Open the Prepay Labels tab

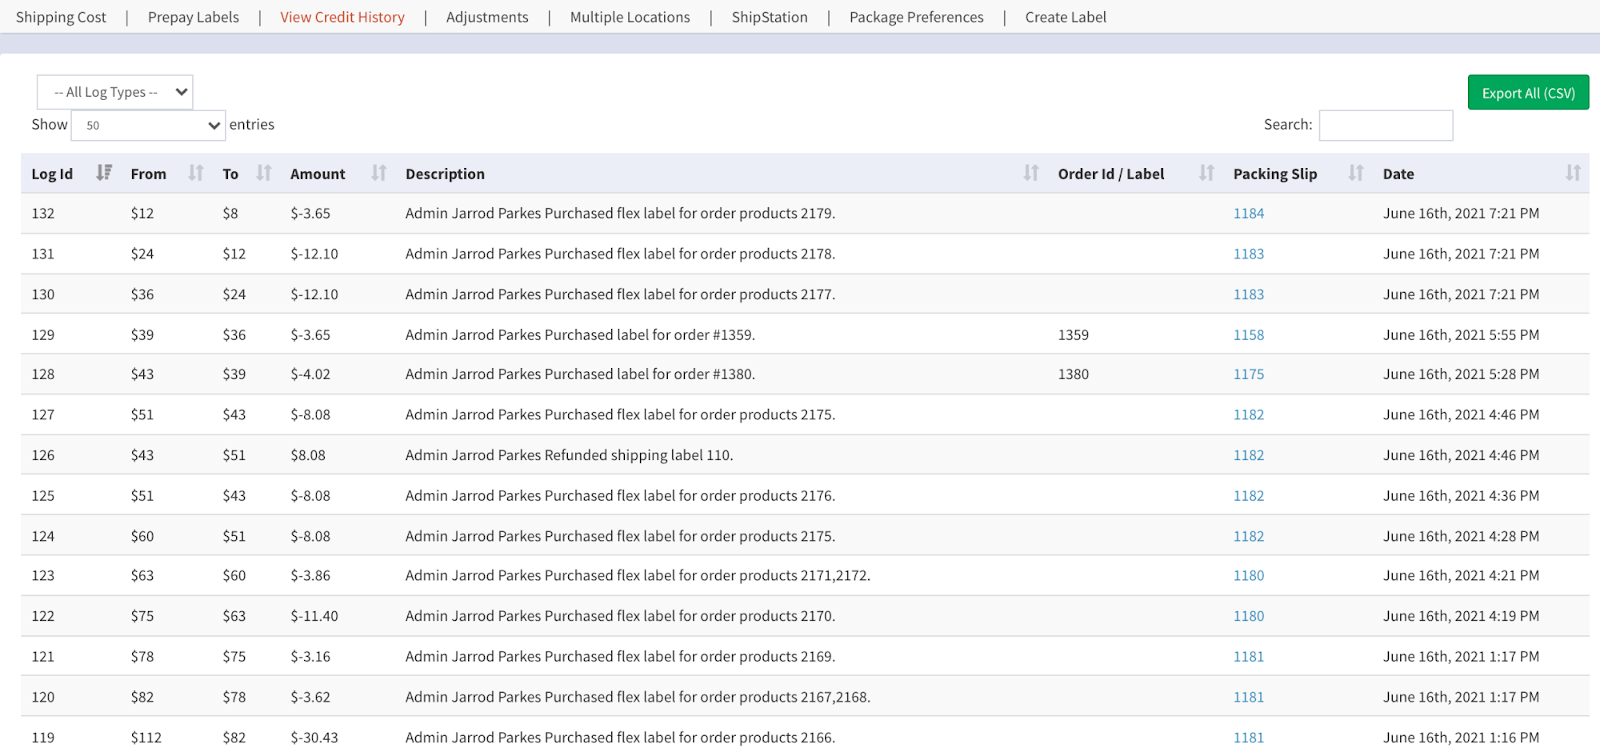click(x=193, y=17)
